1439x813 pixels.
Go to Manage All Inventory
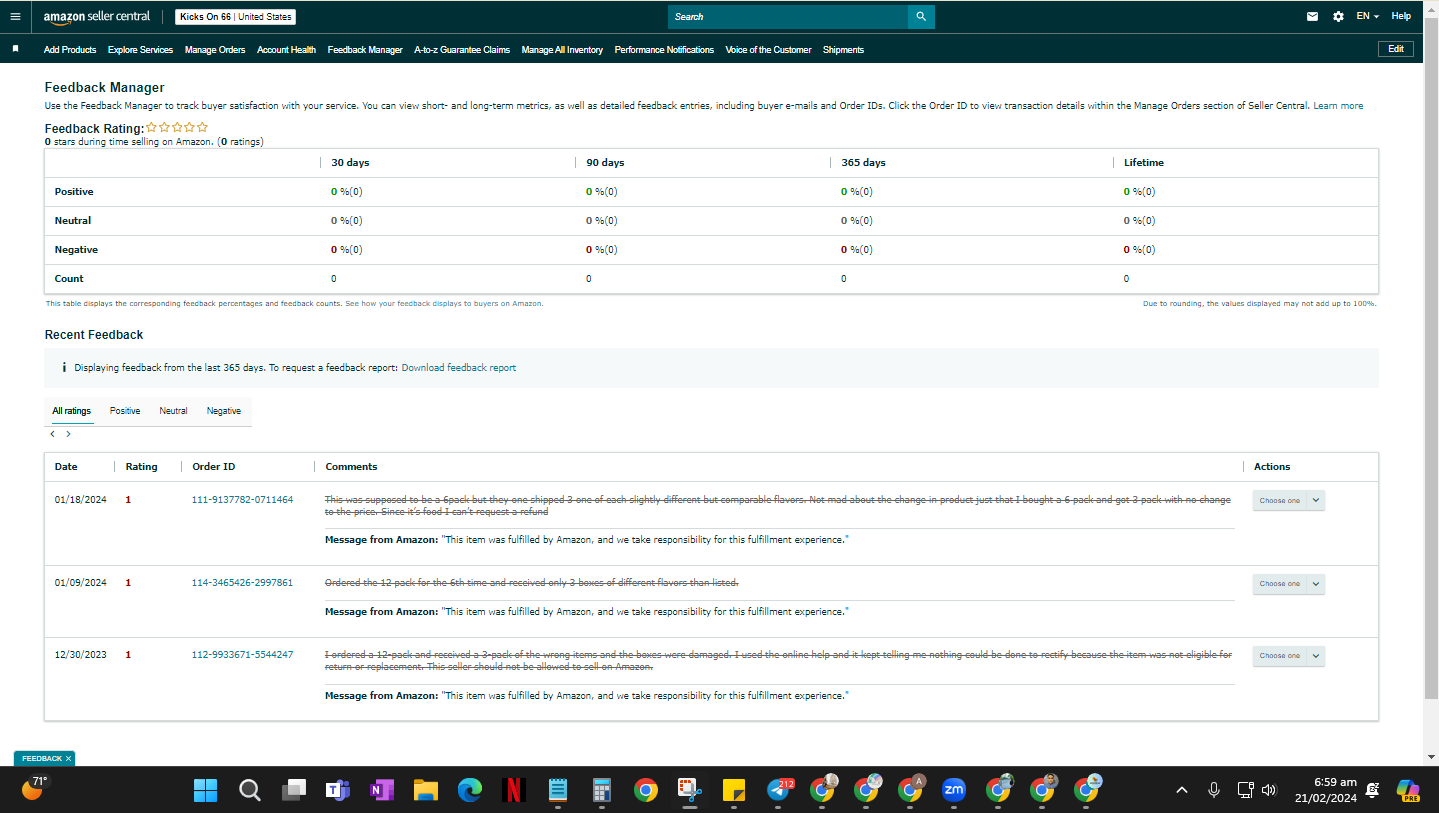tap(562, 50)
